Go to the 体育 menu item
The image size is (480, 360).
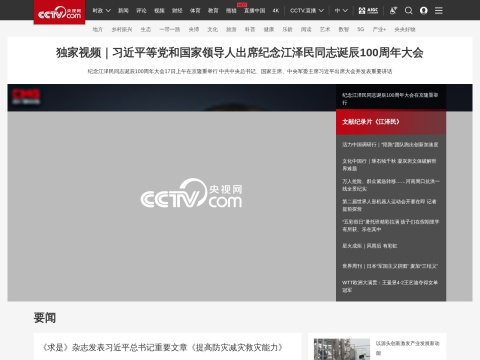tap(195, 11)
